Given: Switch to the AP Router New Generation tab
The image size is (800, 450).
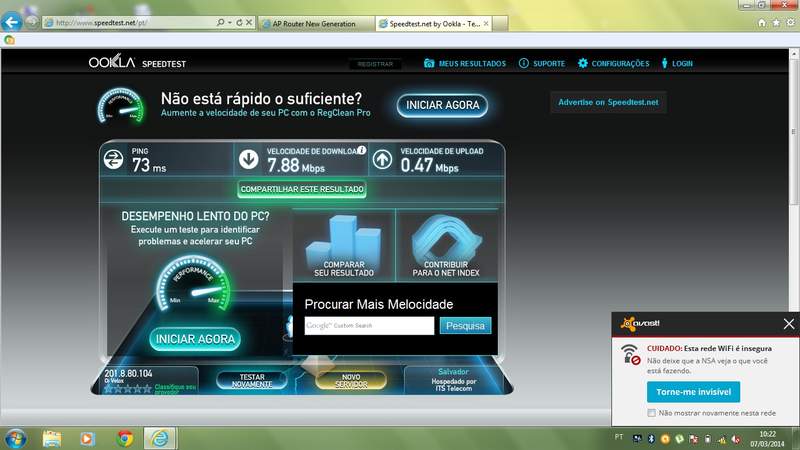Looking at the screenshot, I should coord(316,23).
